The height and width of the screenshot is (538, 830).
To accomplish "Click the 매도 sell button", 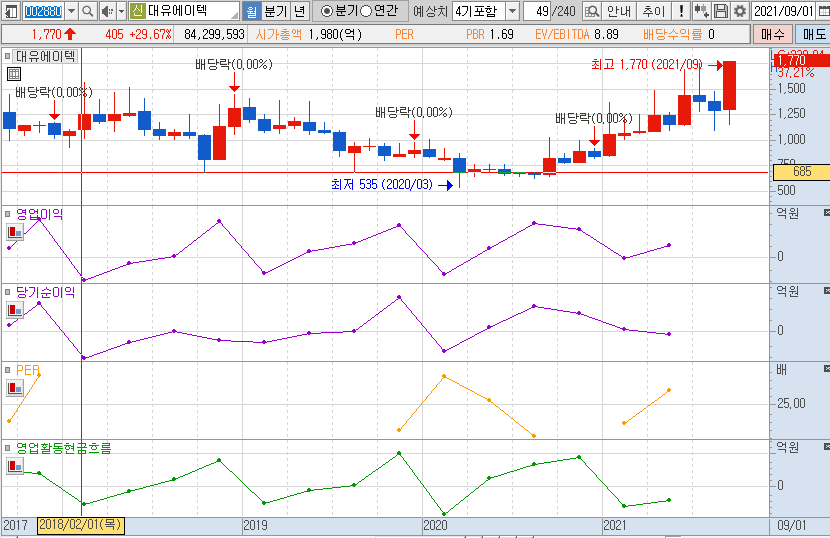I will (814, 34).
